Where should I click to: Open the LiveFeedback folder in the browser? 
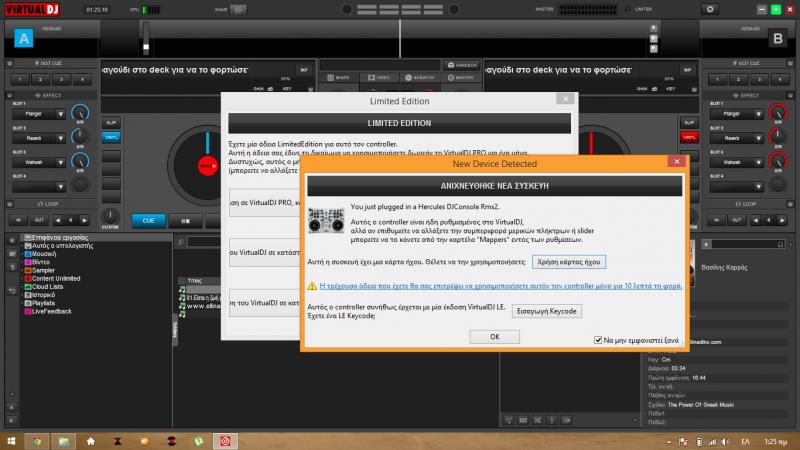click(x=52, y=311)
